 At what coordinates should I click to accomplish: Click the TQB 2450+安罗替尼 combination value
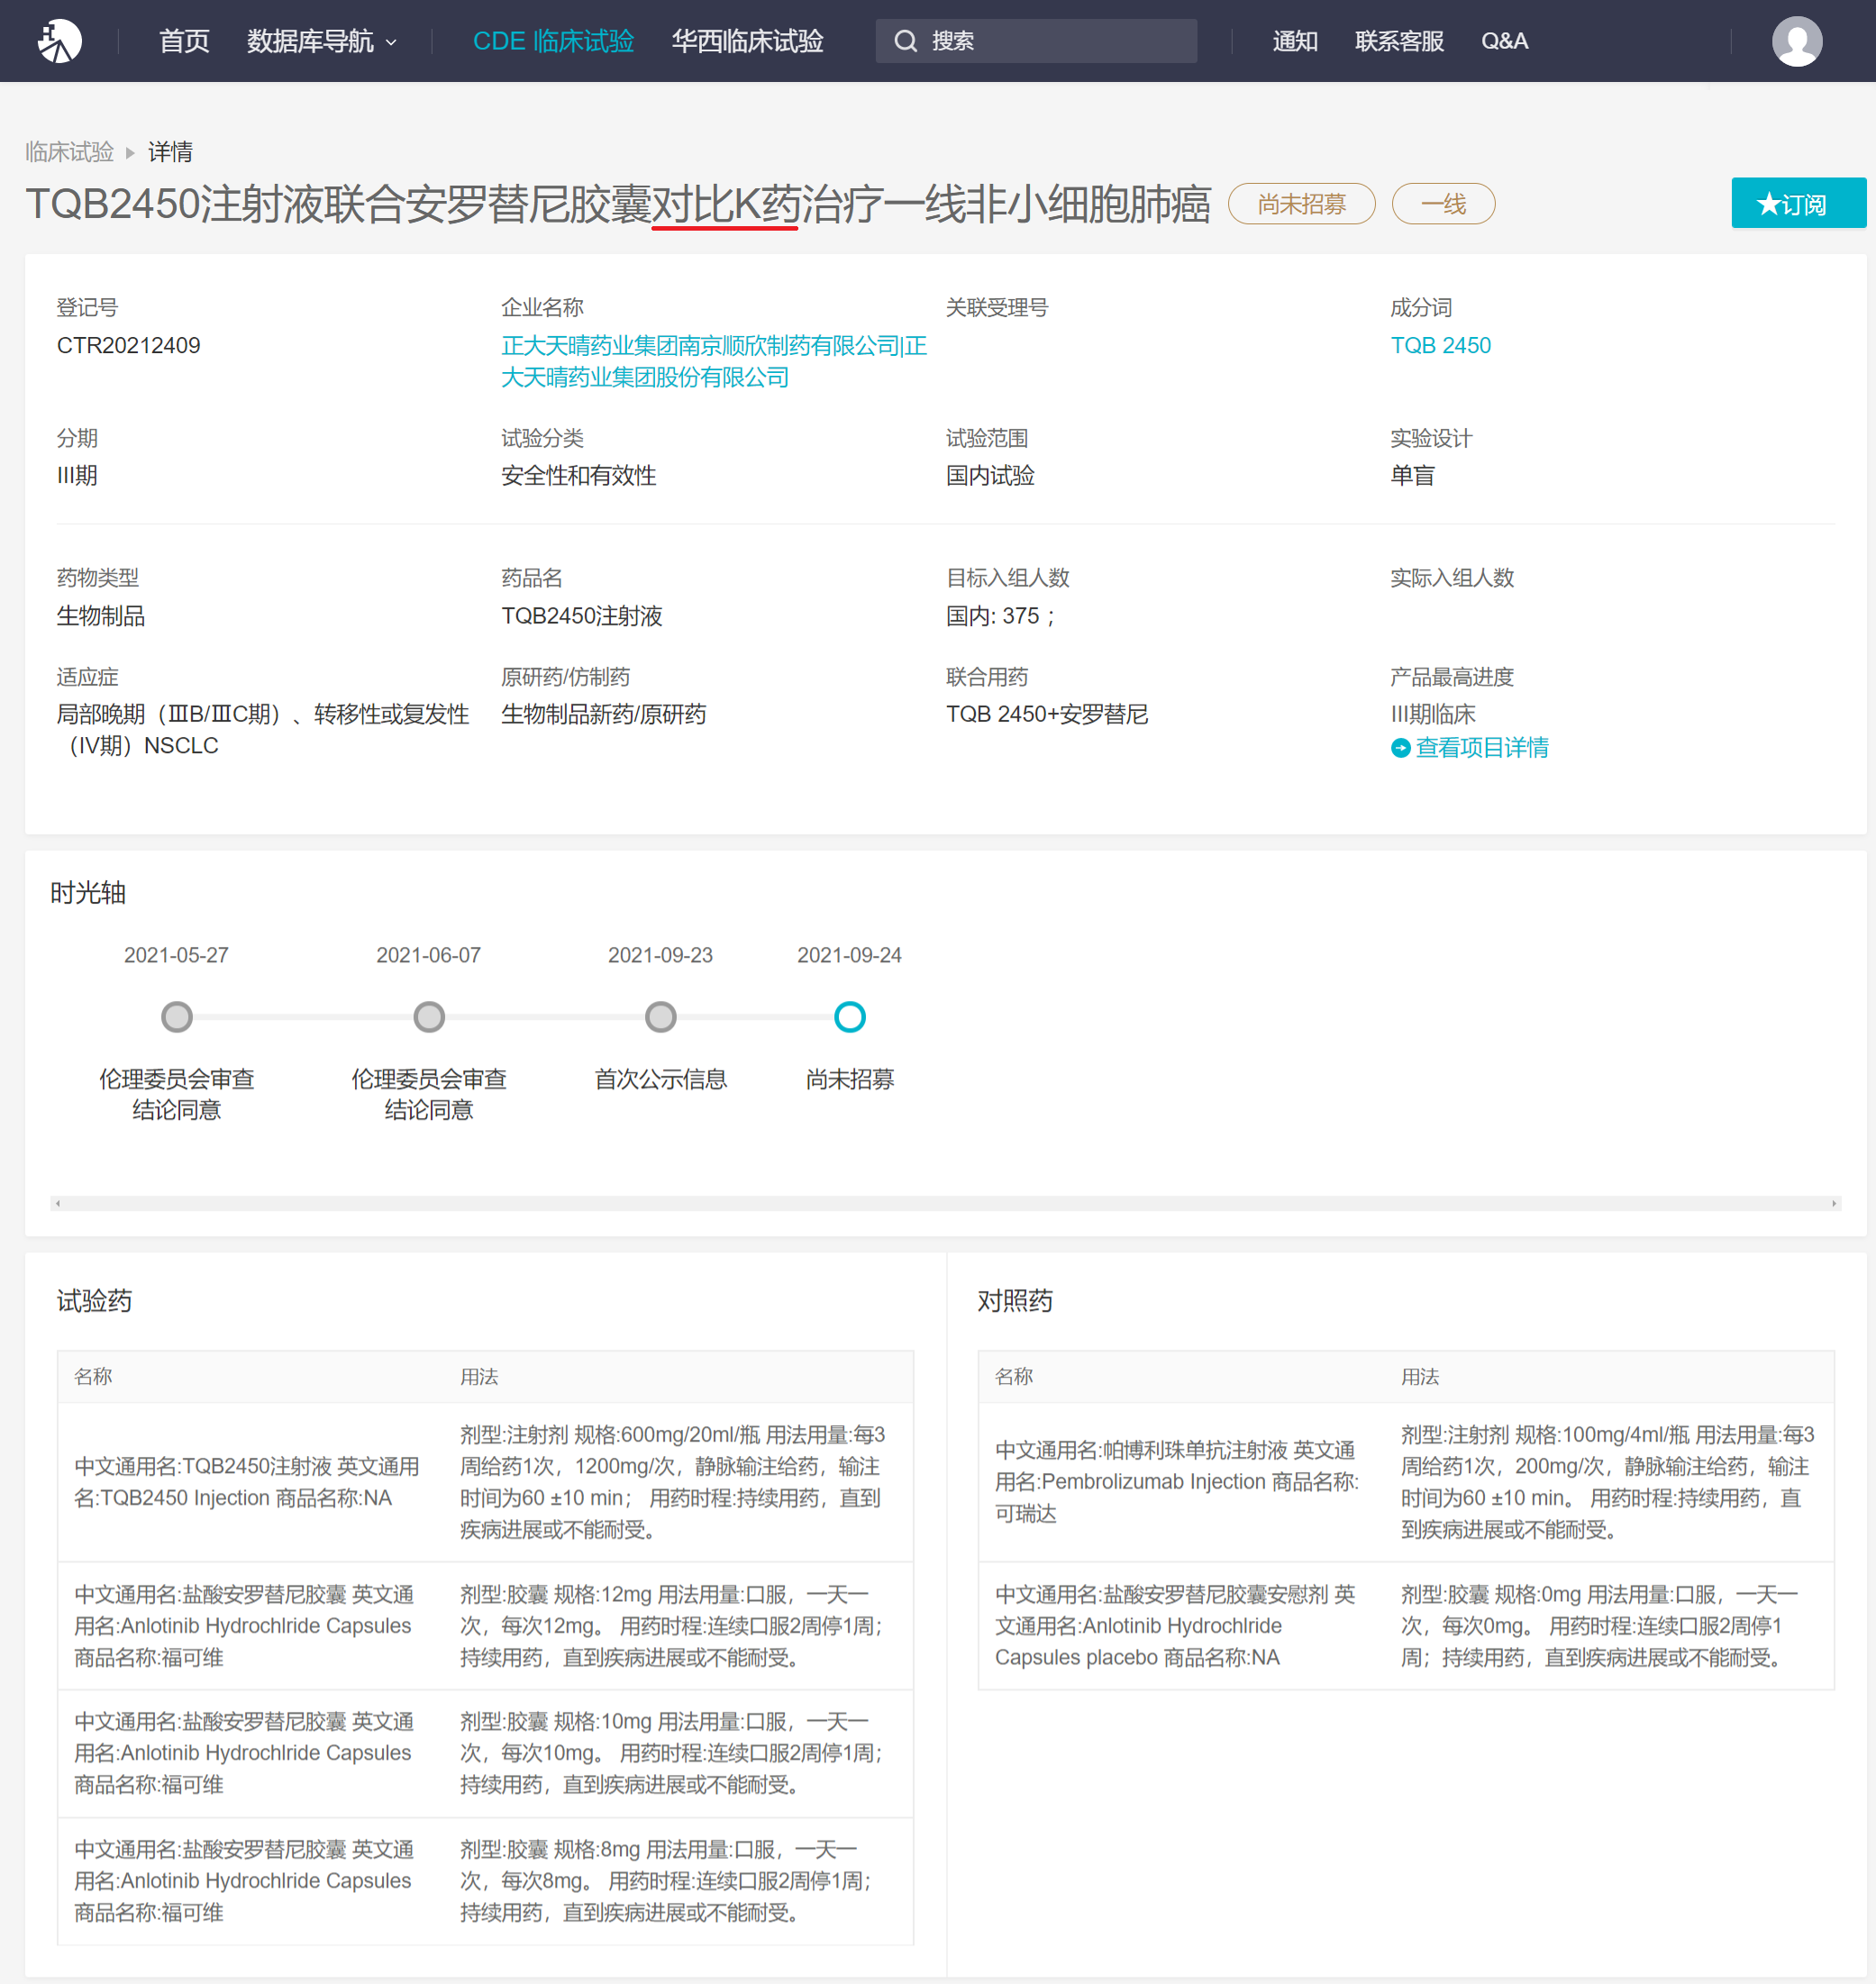(1046, 714)
